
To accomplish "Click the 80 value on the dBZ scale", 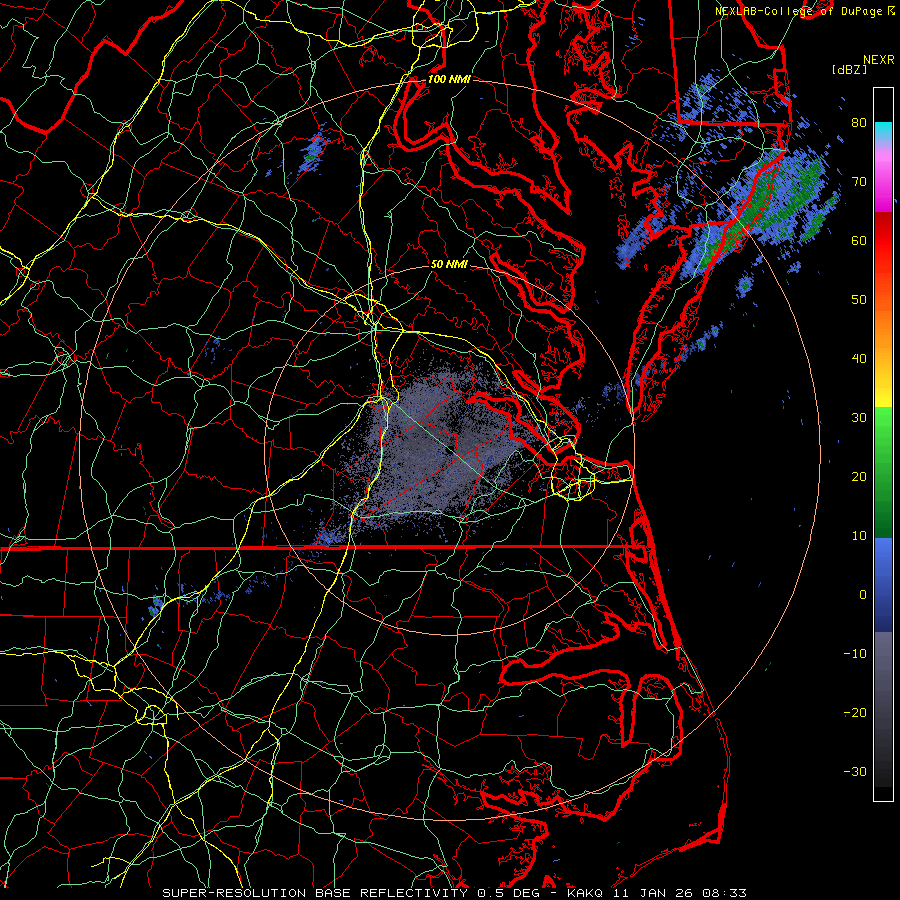I will [859, 123].
